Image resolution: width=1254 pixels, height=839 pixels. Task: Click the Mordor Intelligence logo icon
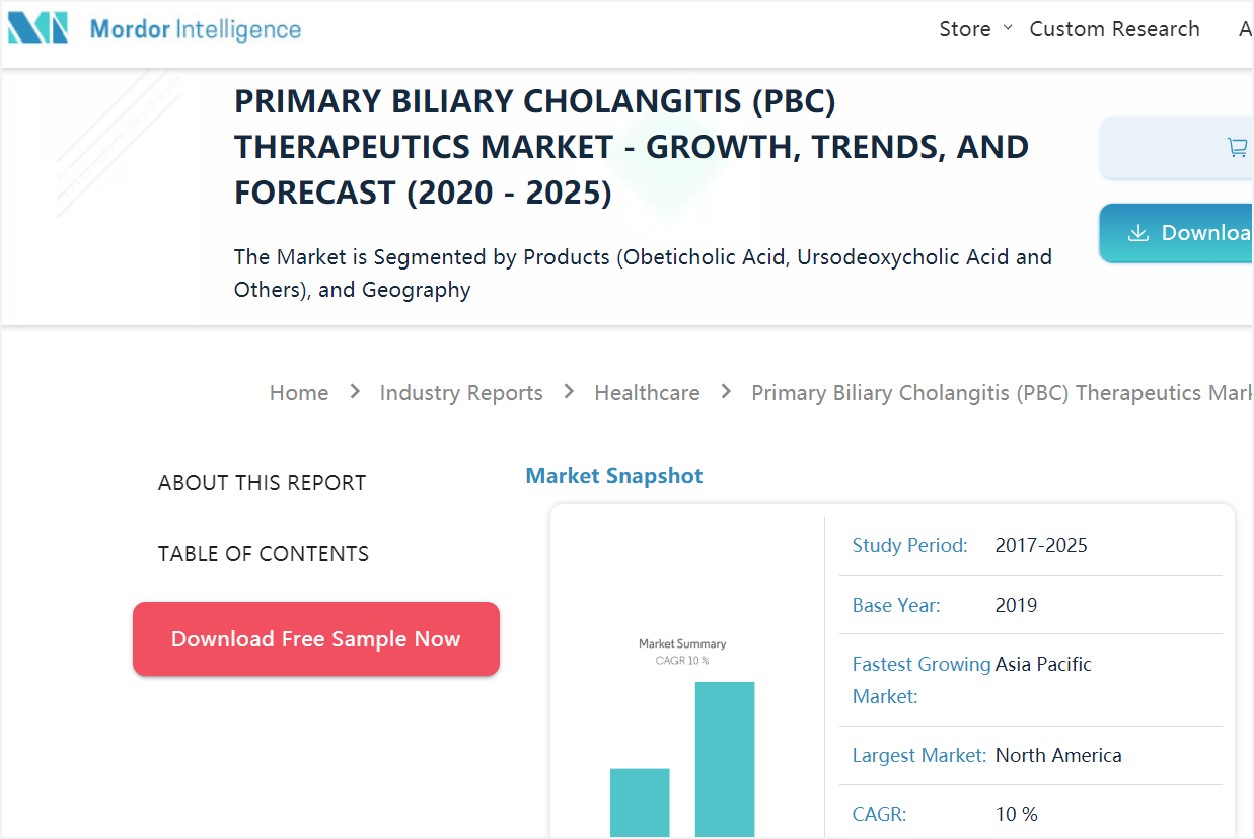click(38, 28)
